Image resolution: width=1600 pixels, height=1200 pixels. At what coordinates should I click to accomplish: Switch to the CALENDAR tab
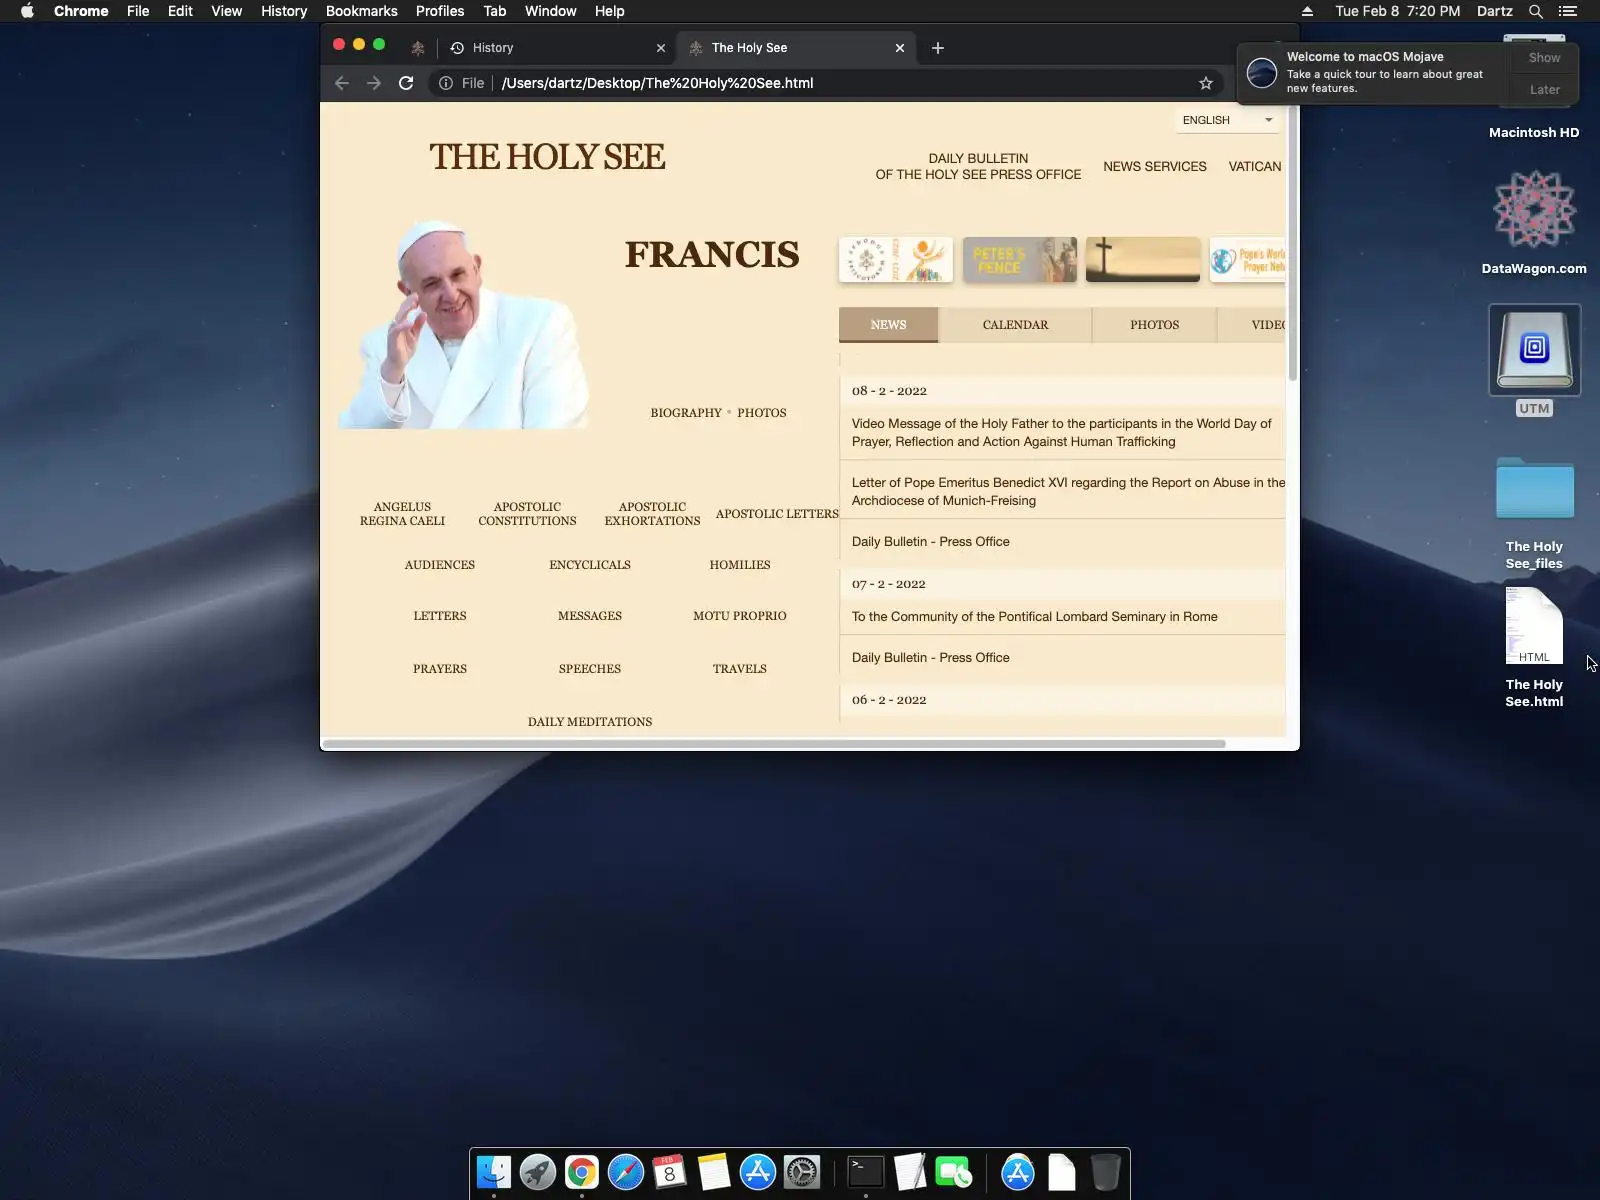[x=1015, y=325]
